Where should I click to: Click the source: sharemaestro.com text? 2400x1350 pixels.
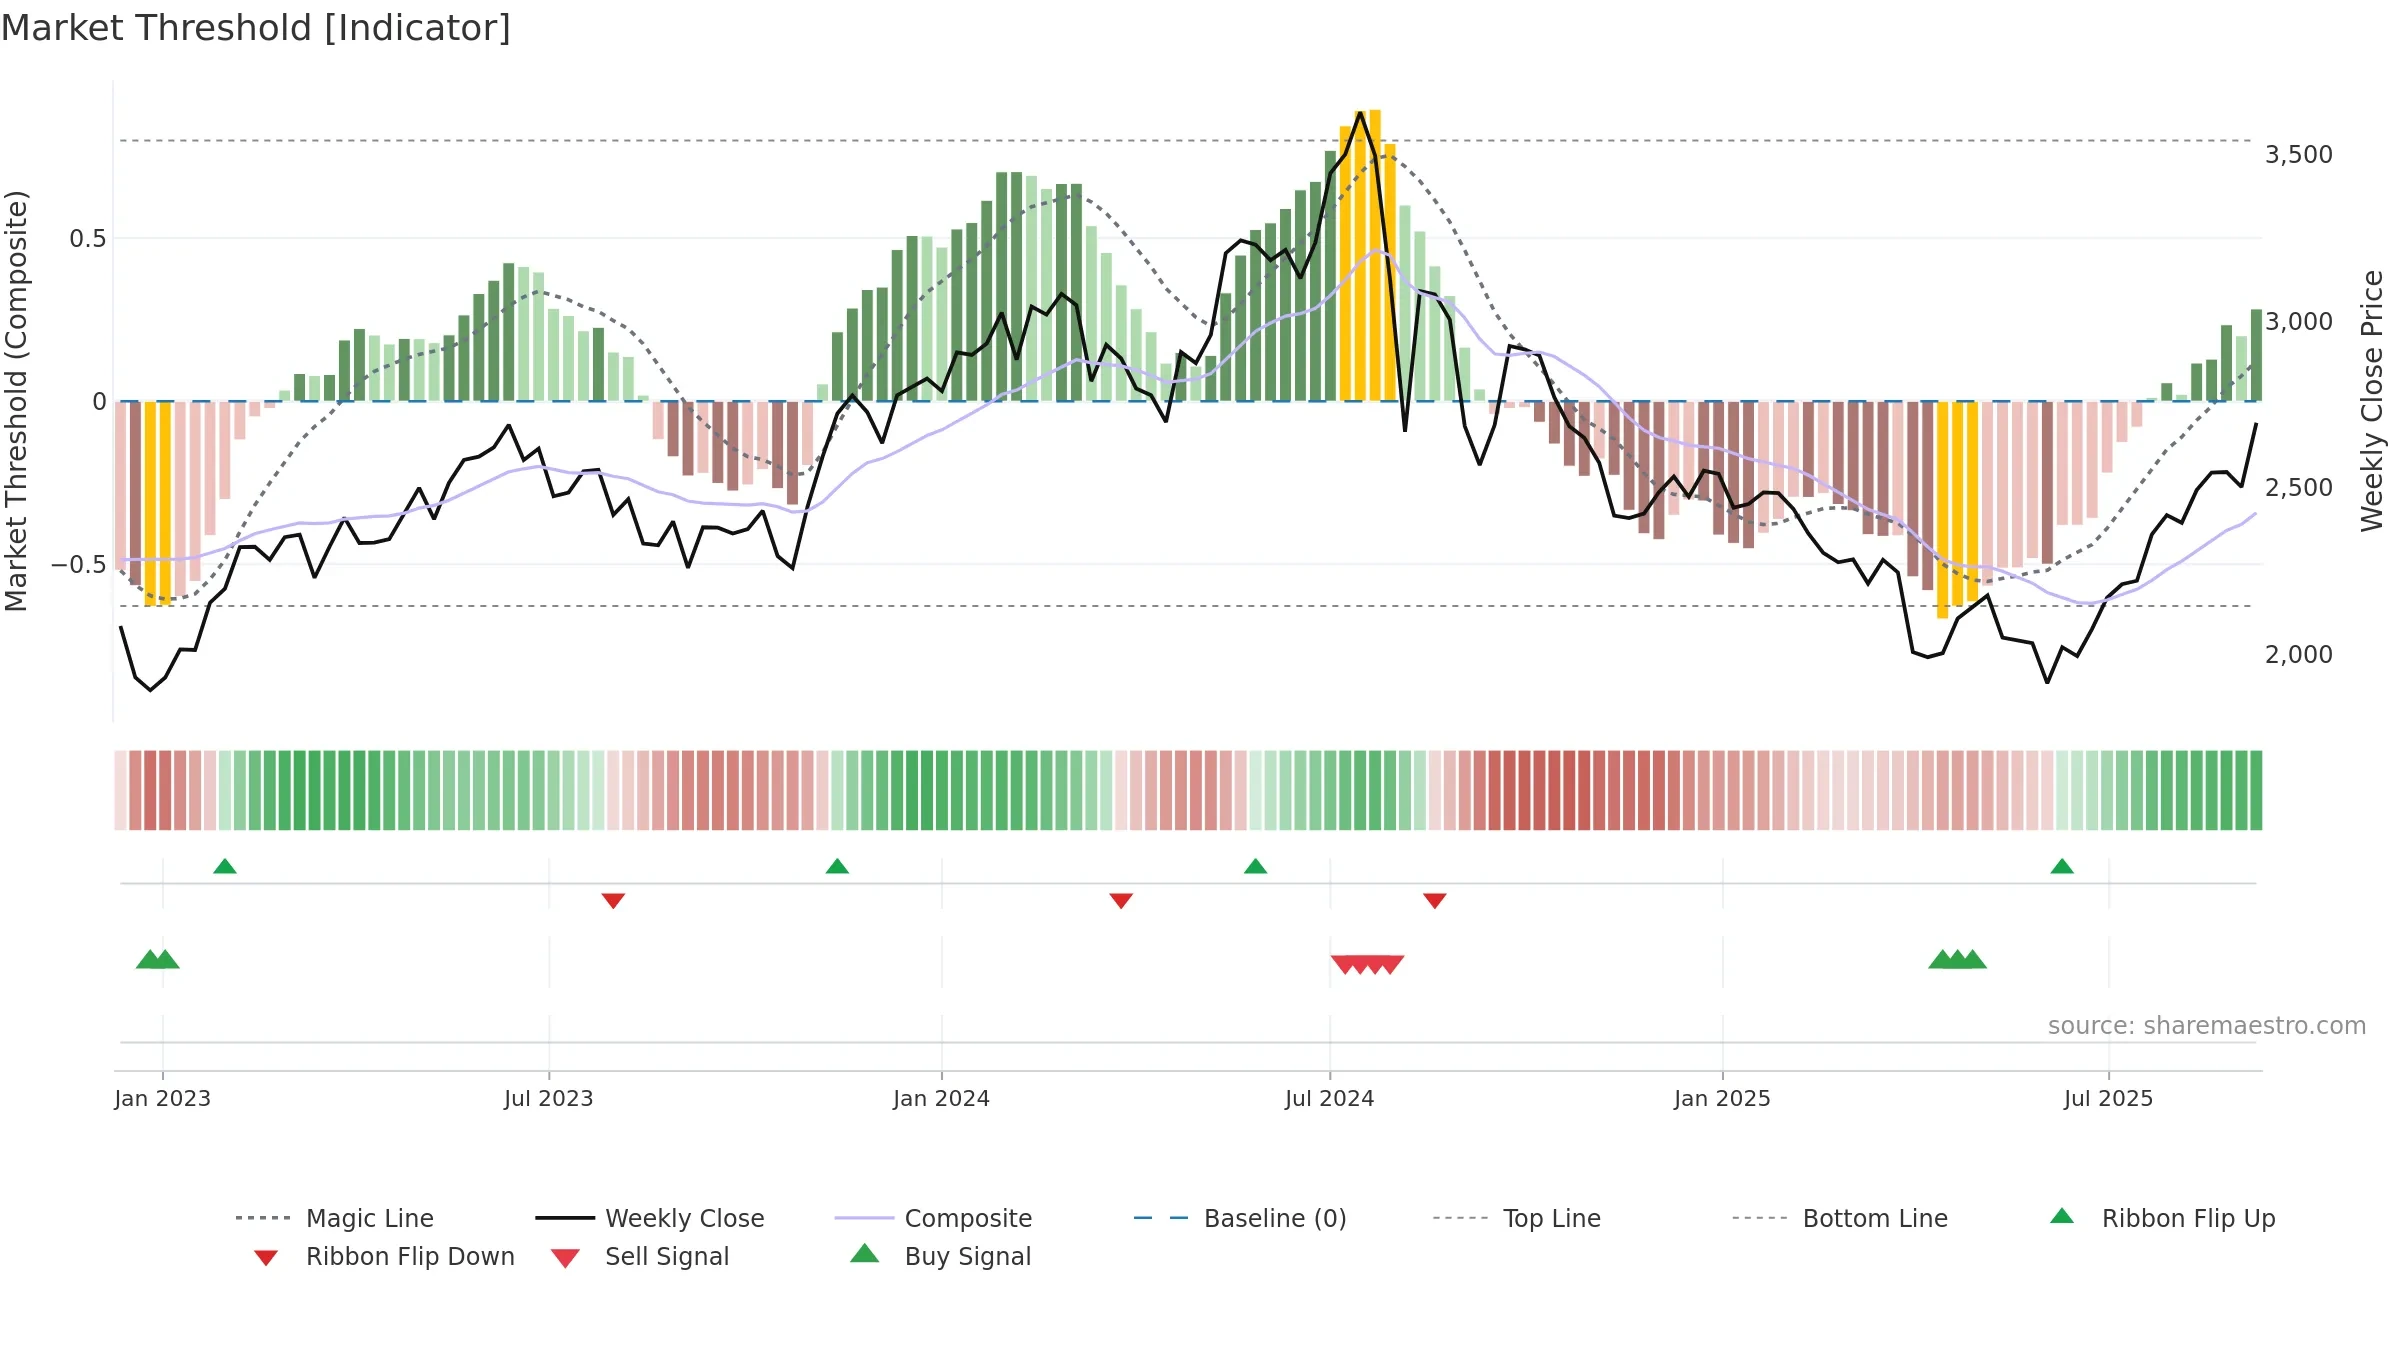(2206, 1025)
